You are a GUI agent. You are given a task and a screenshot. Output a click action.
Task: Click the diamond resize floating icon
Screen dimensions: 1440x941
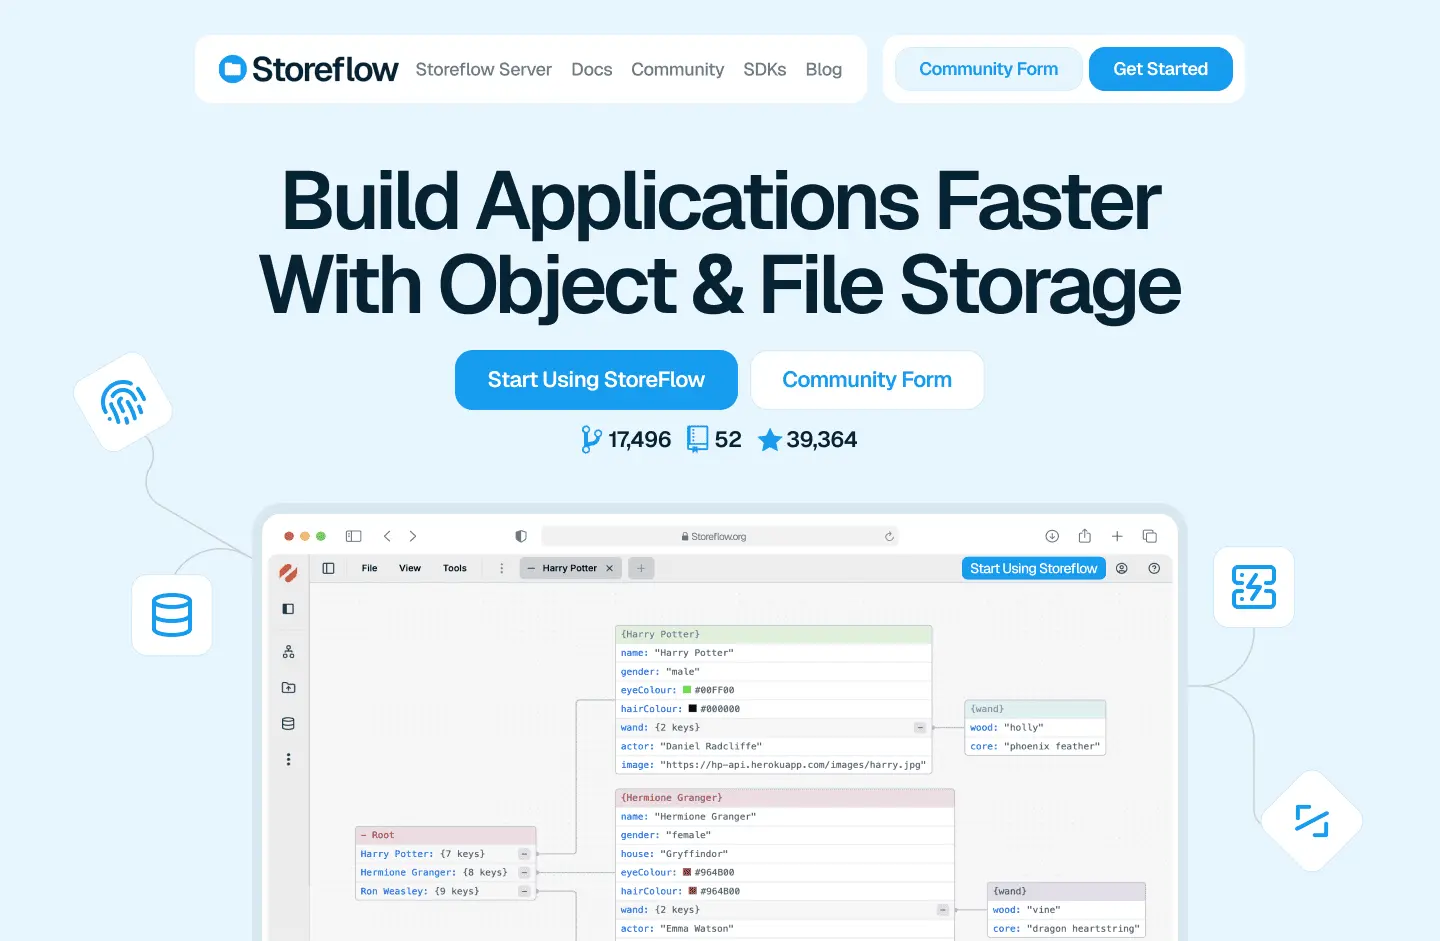tap(1312, 821)
